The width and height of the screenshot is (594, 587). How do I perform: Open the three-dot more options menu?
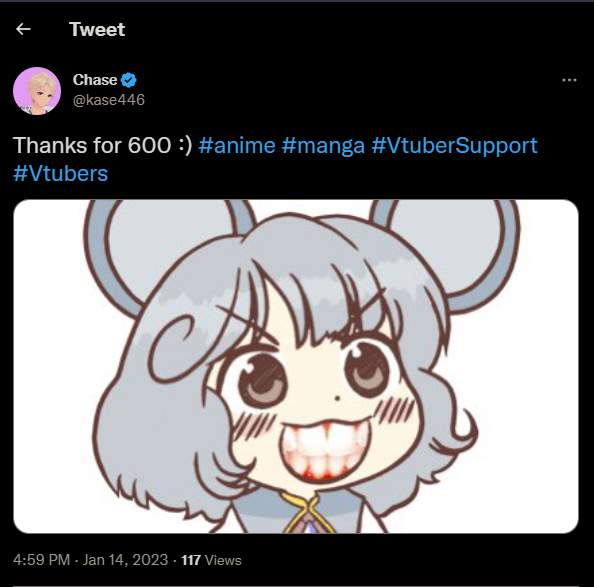coord(569,80)
